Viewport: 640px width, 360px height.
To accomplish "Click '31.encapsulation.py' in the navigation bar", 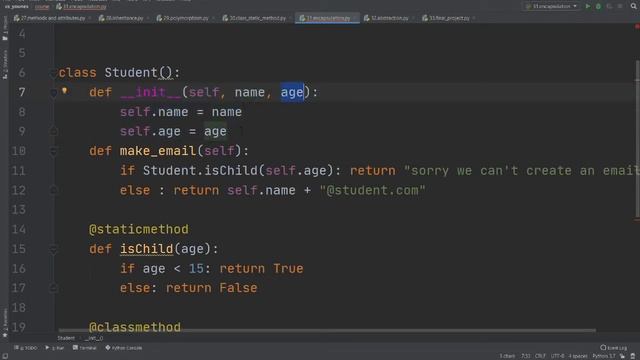I will (81, 7).
